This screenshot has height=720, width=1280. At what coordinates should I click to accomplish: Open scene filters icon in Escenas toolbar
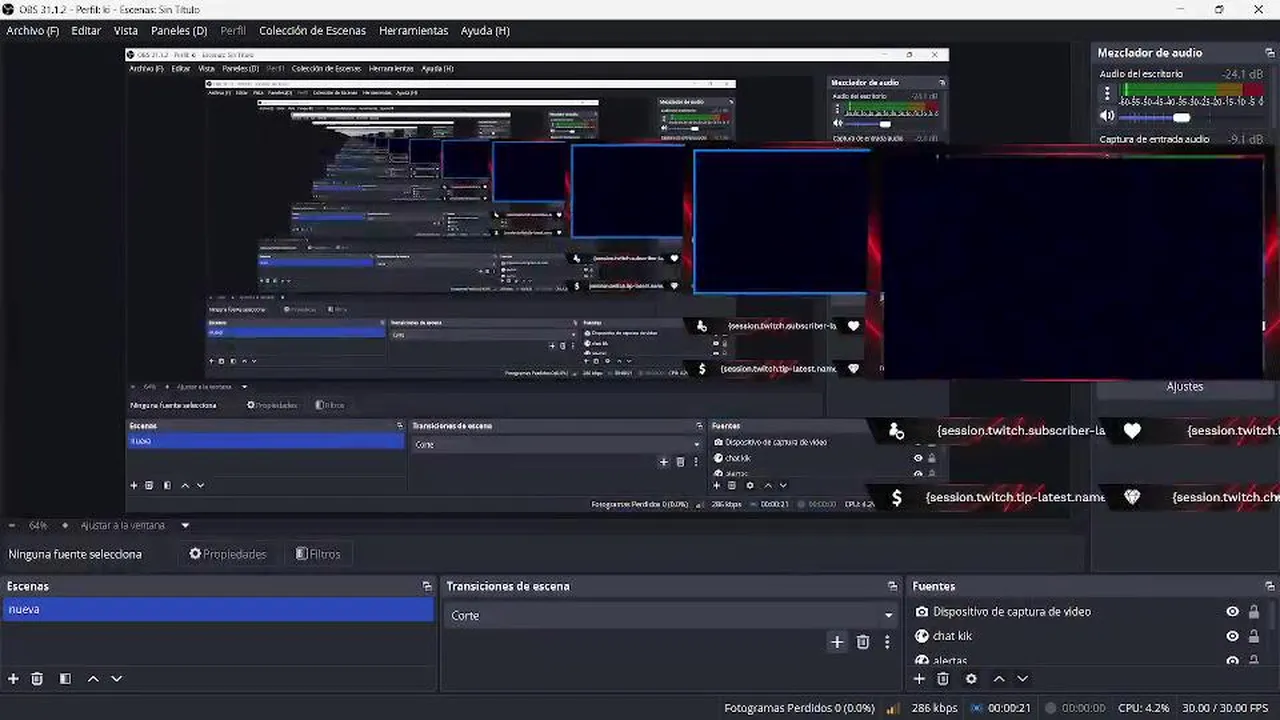(65, 679)
